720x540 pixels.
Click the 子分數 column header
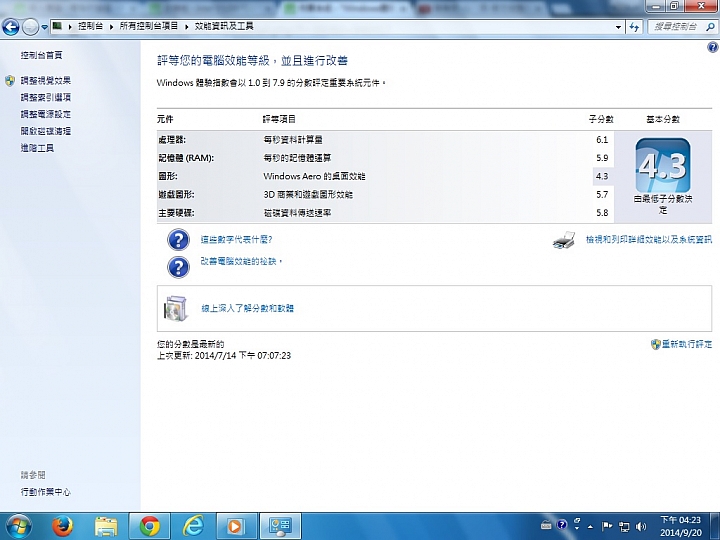coord(601,119)
